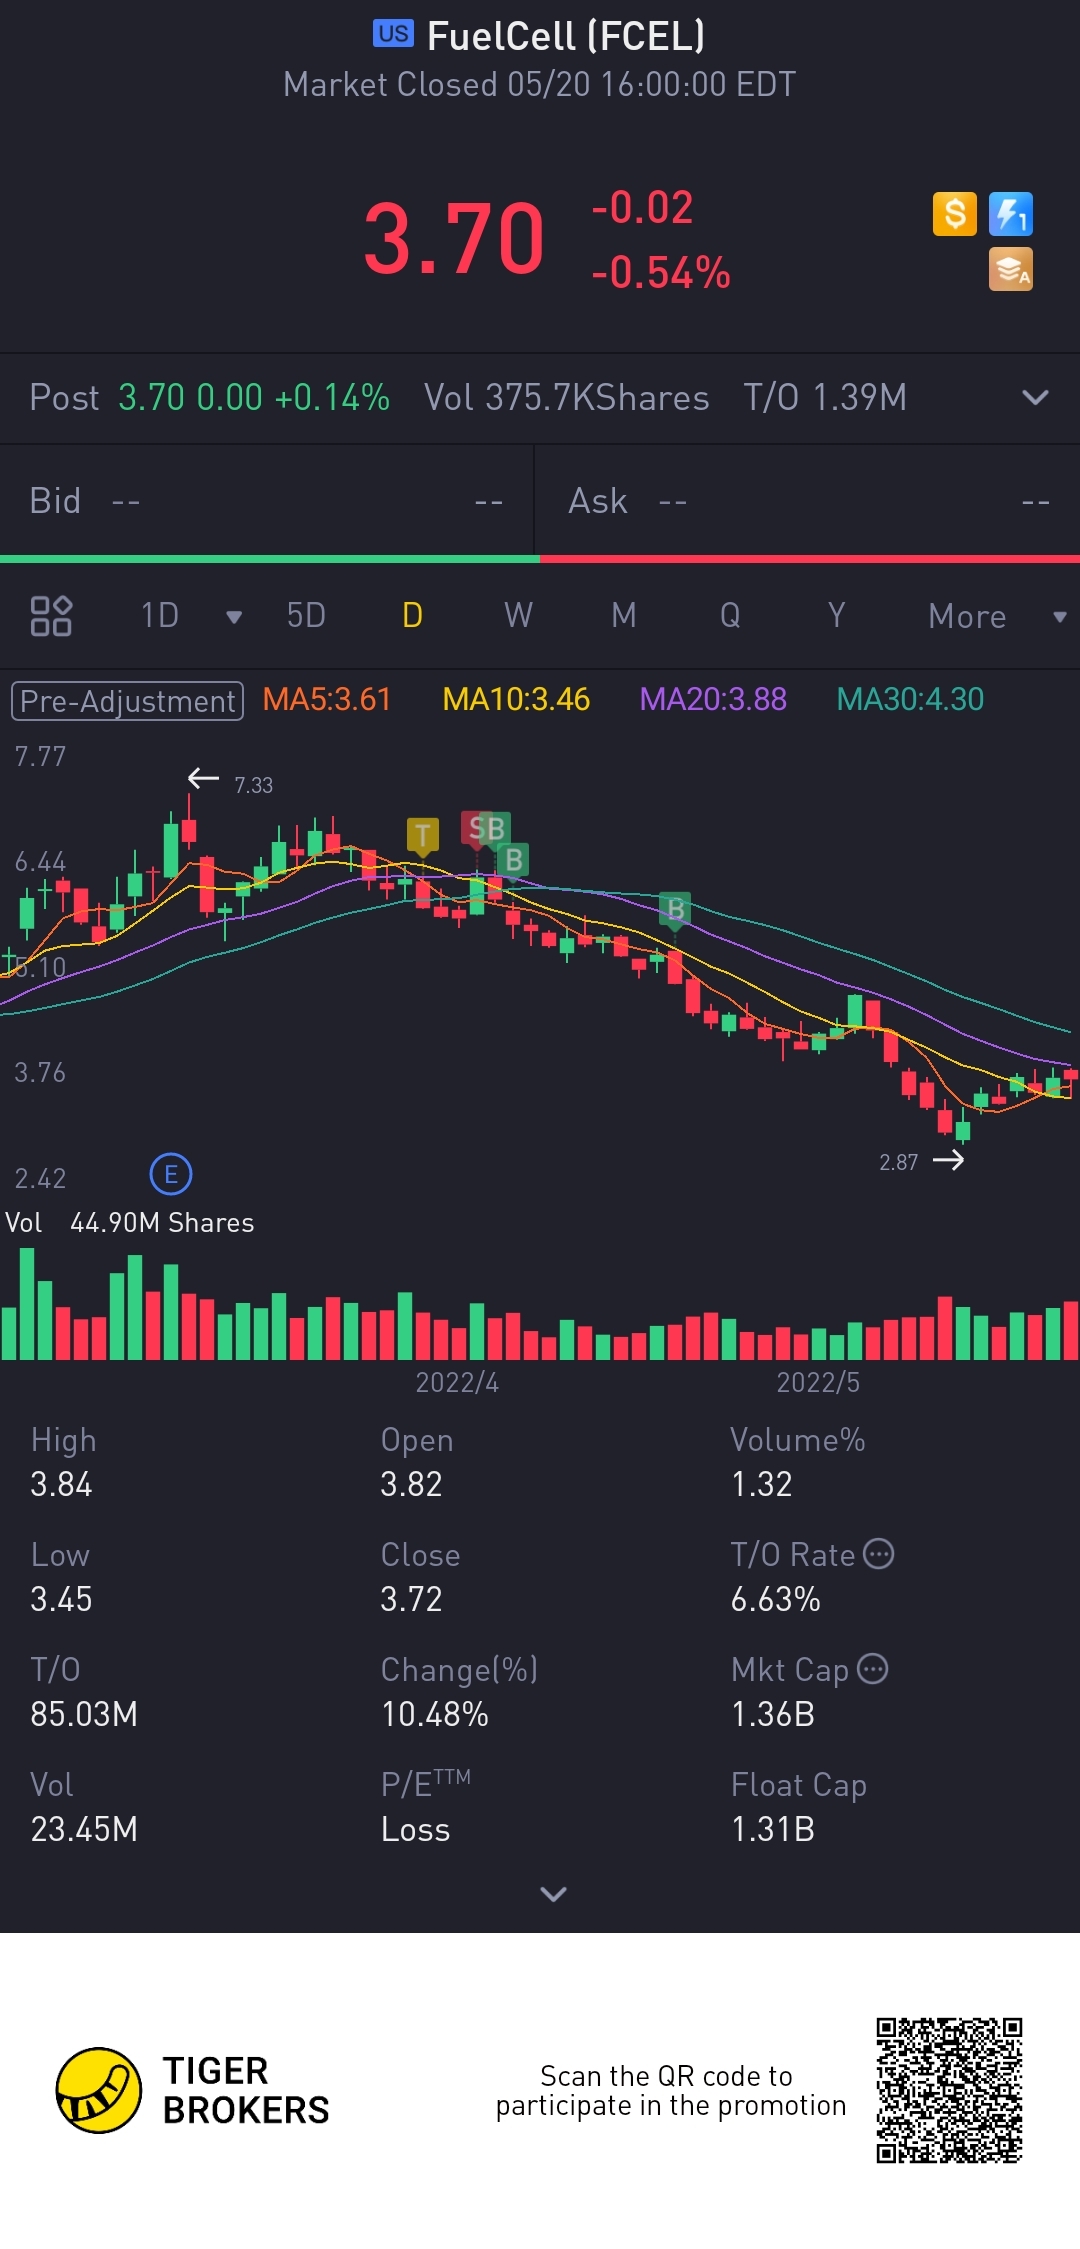Screen dimensions: 1080x2249
Task: Open Mkt Cap info icon
Action: tap(873, 1669)
